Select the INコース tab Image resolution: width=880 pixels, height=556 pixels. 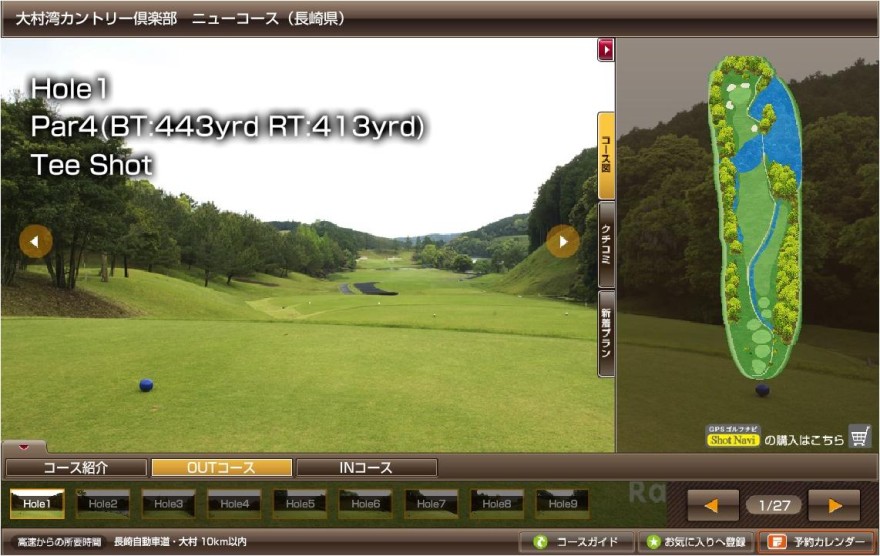coord(366,468)
